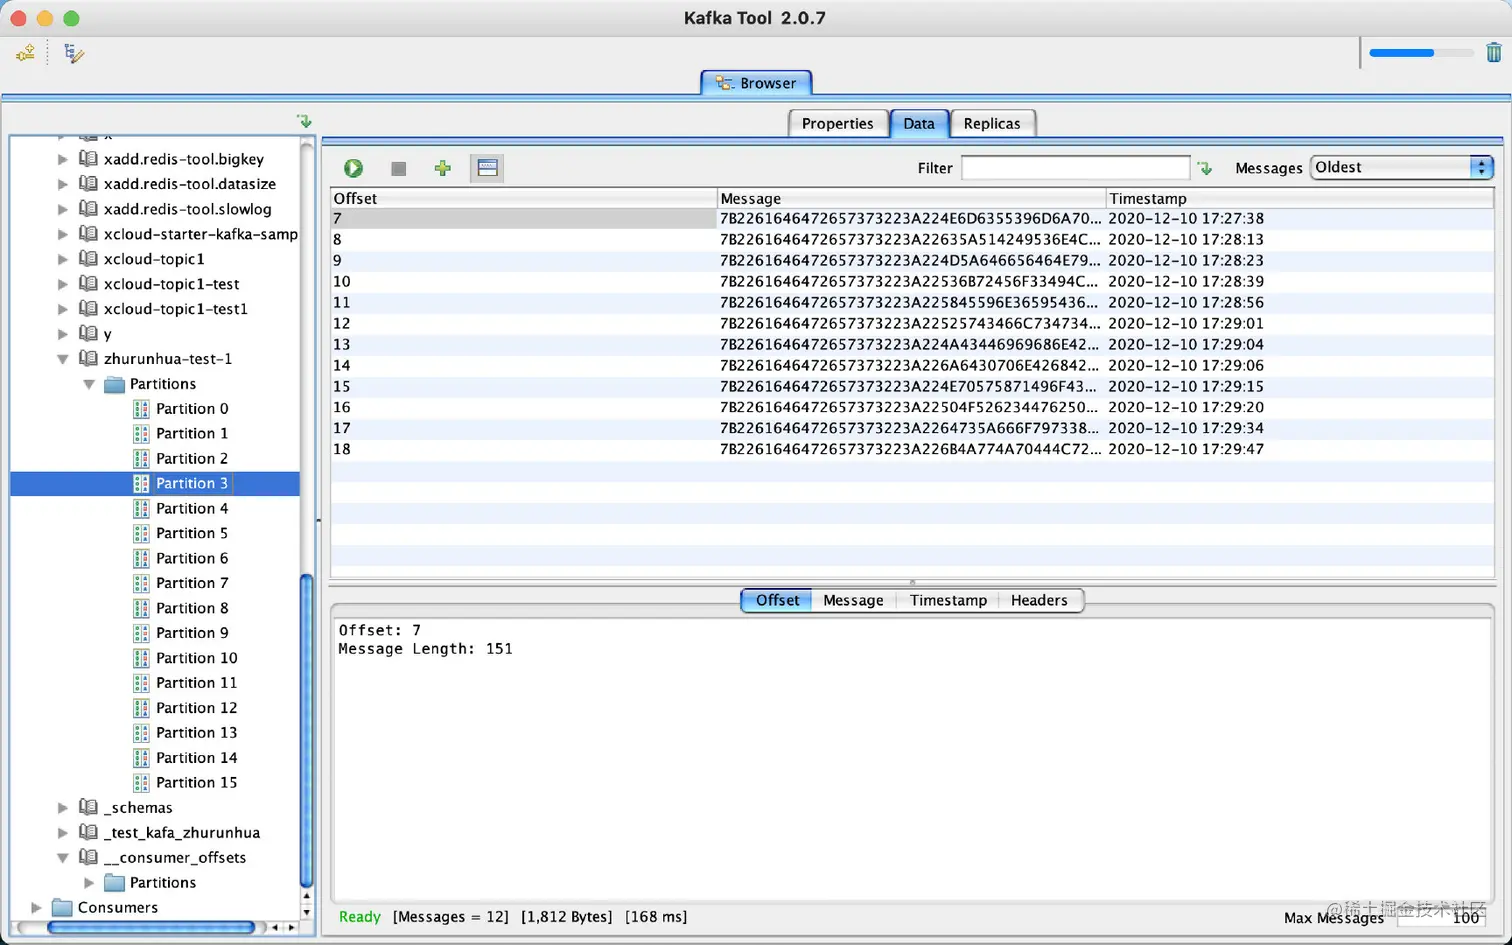Expand the xadd.redis-tool.datasize topic
Image resolution: width=1512 pixels, height=945 pixels.
(63, 184)
